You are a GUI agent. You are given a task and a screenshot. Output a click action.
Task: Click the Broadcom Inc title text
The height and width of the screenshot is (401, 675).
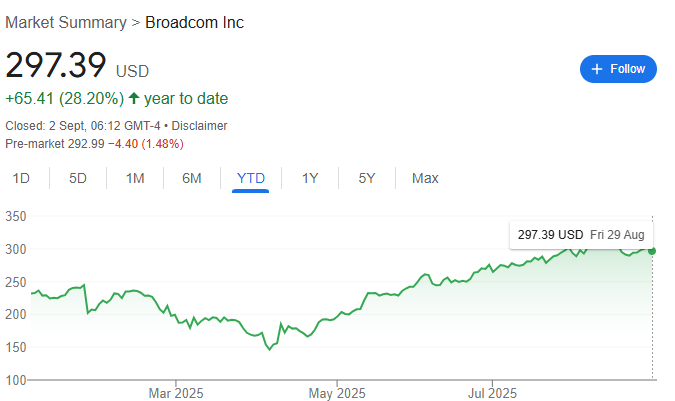click(195, 22)
